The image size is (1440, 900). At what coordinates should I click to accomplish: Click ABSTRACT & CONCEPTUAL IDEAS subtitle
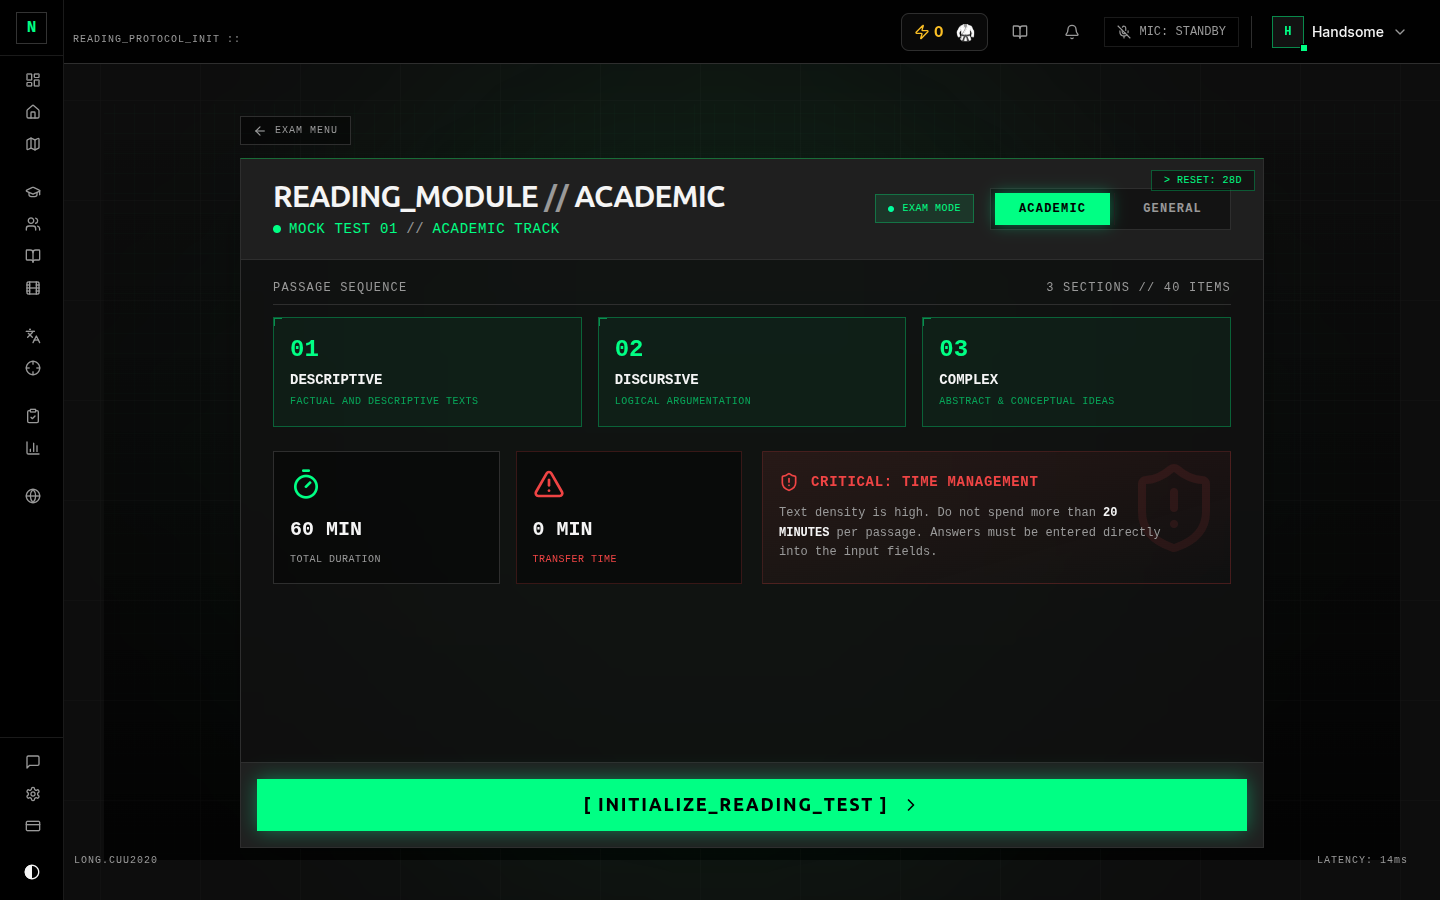click(x=1027, y=401)
